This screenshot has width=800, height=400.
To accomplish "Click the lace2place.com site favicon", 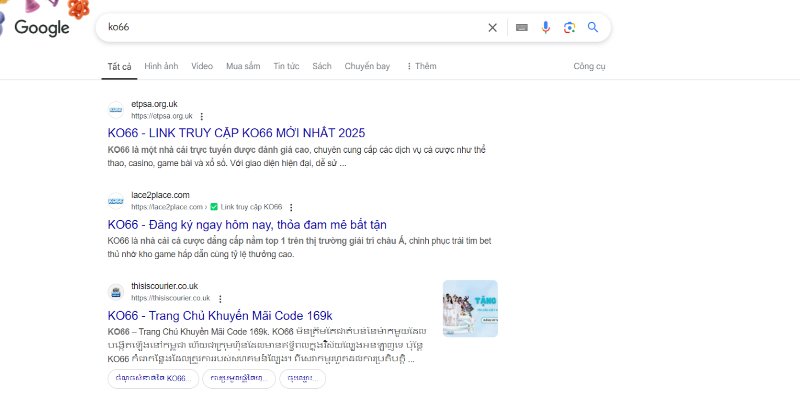I will 116,201.
